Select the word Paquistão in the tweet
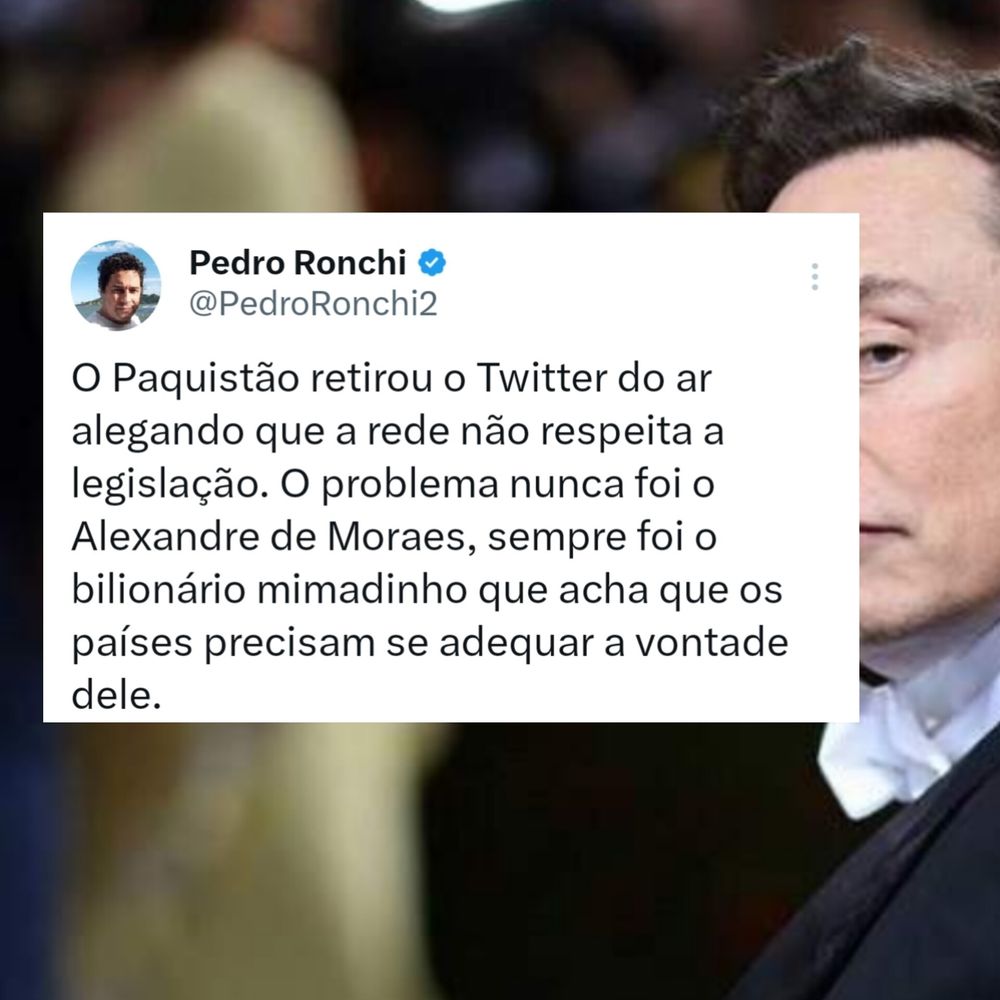This screenshot has width=1000, height=1000. point(205,380)
